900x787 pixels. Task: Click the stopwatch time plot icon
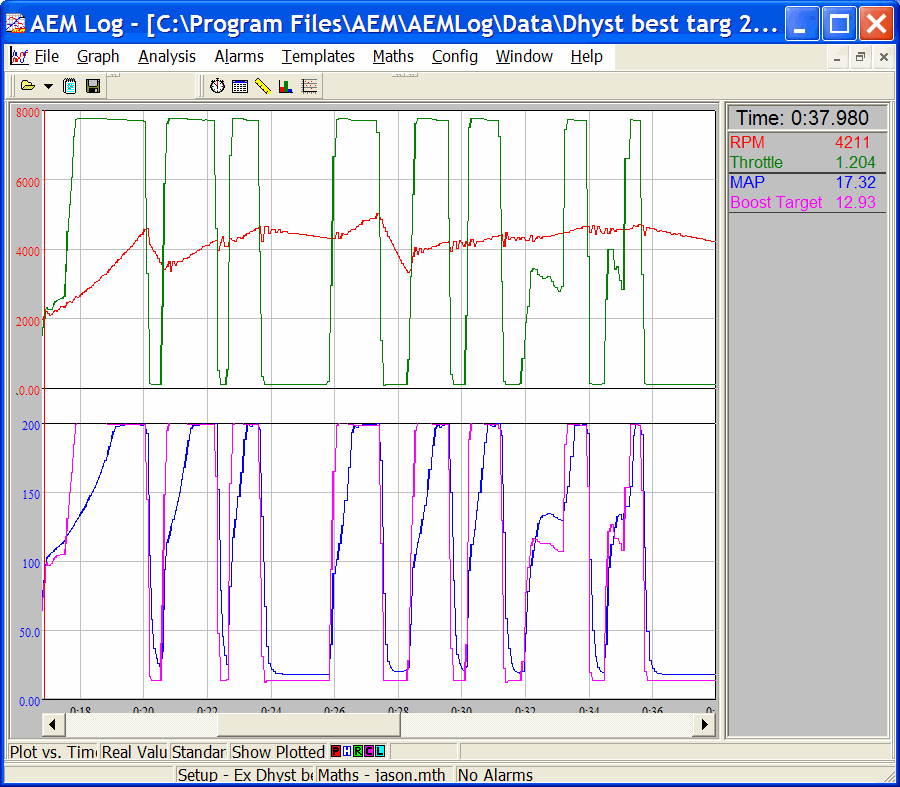point(217,86)
